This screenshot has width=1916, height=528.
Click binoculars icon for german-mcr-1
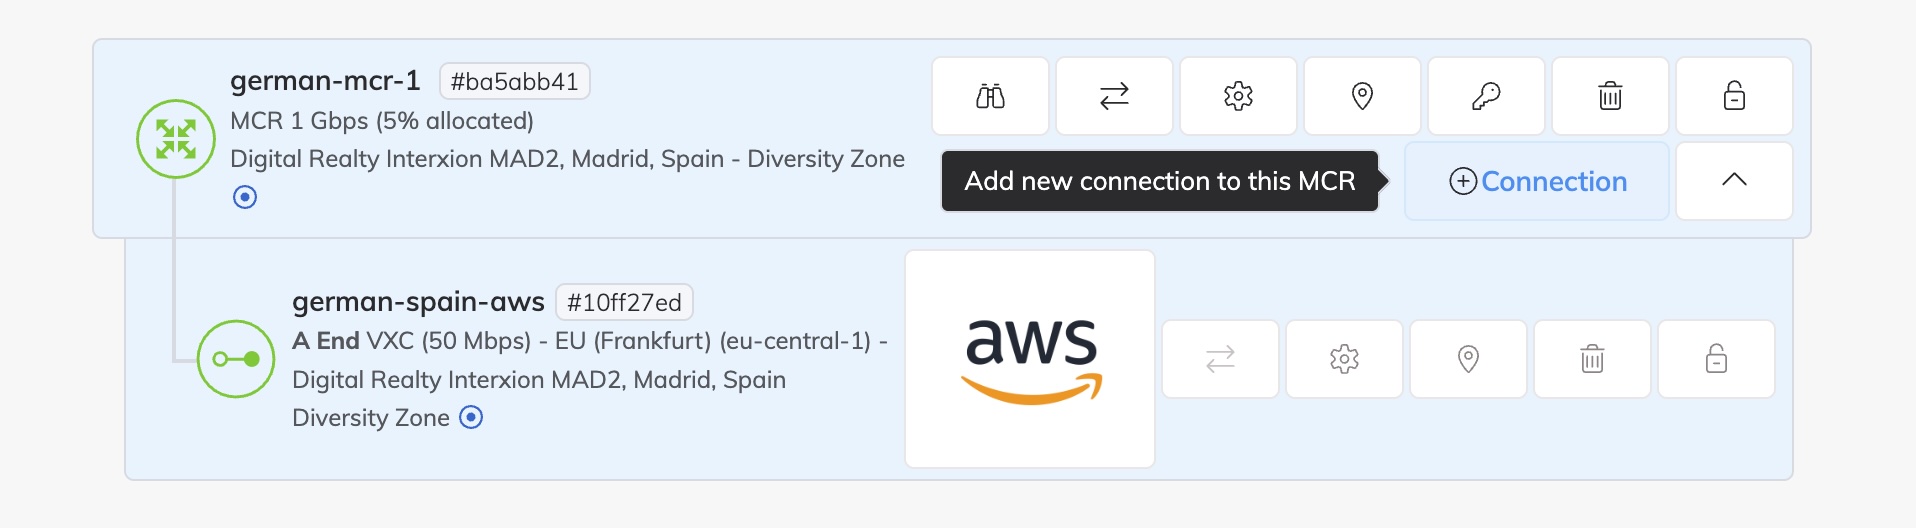(x=990, y=96)
